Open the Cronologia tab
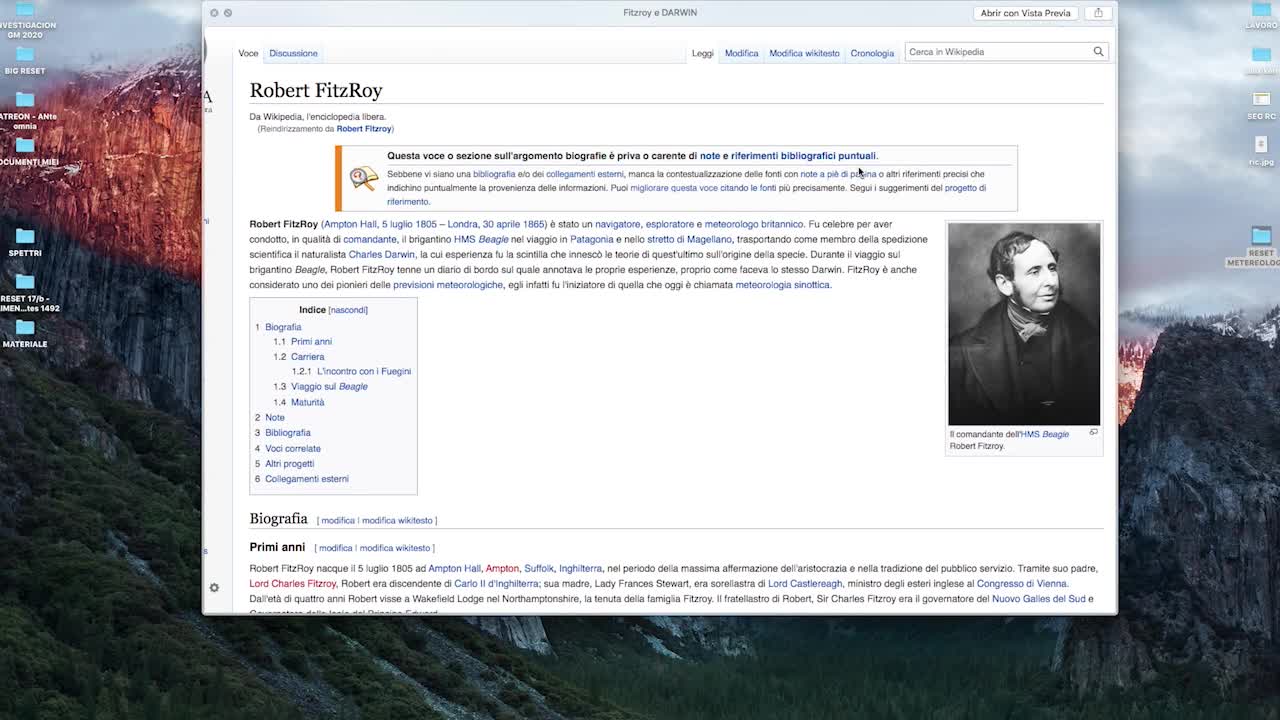This screenshot has width=1280, height=720. [872, 53]
